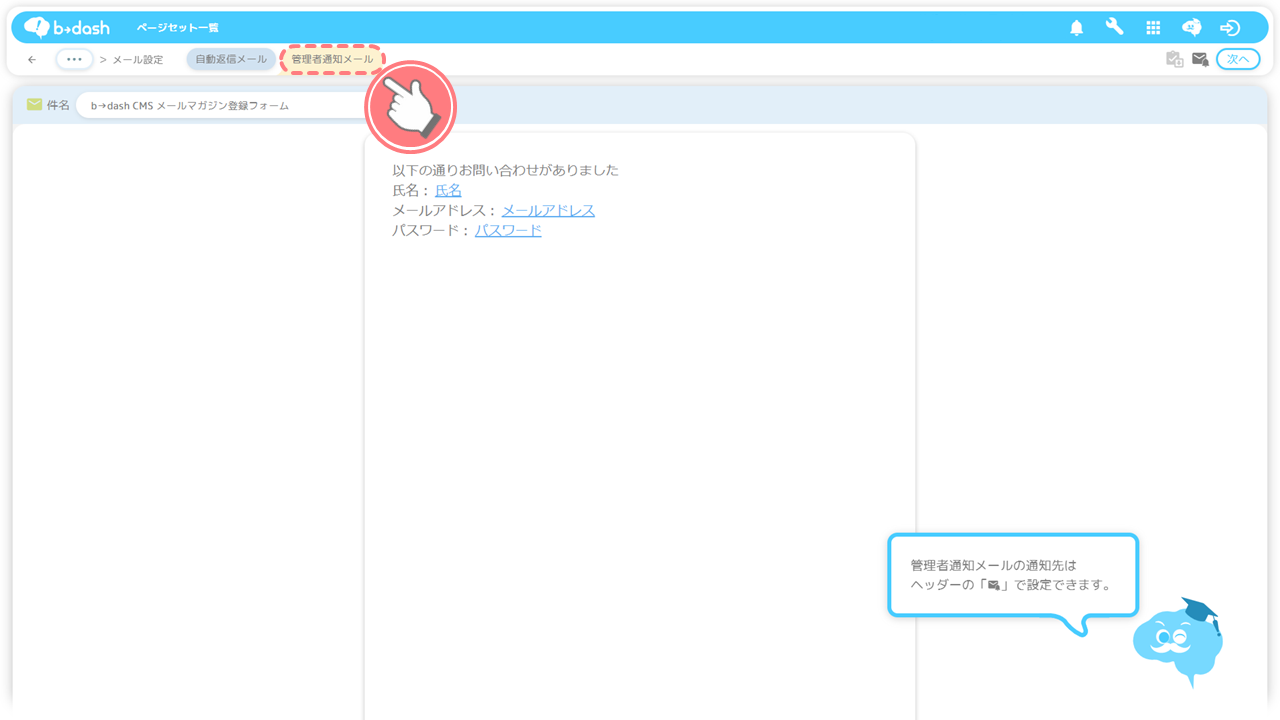
Task: Click the mascot character at bottom right
Action: tap(1178, 640)
